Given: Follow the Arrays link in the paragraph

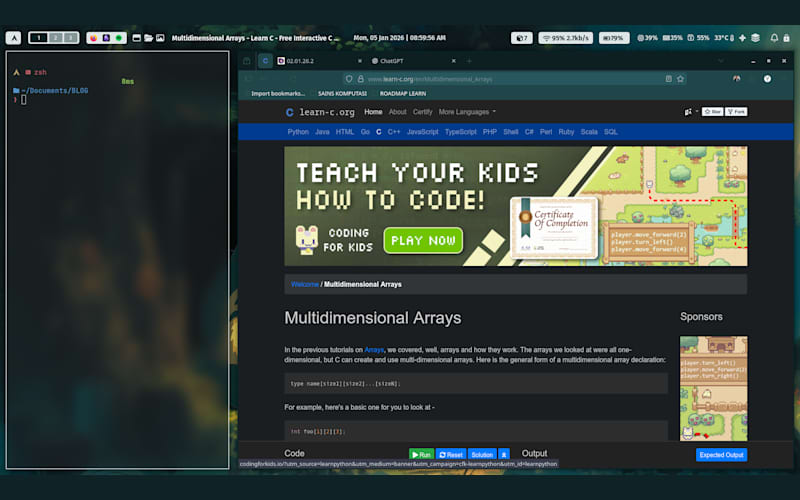Looking at the screenshot, I should point(374,349).
